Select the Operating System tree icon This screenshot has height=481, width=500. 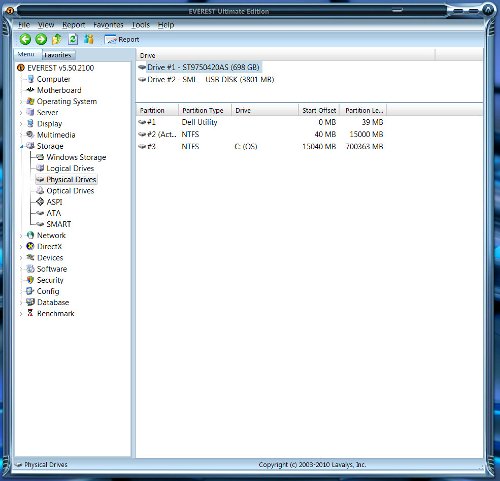(x=30, y=101)
